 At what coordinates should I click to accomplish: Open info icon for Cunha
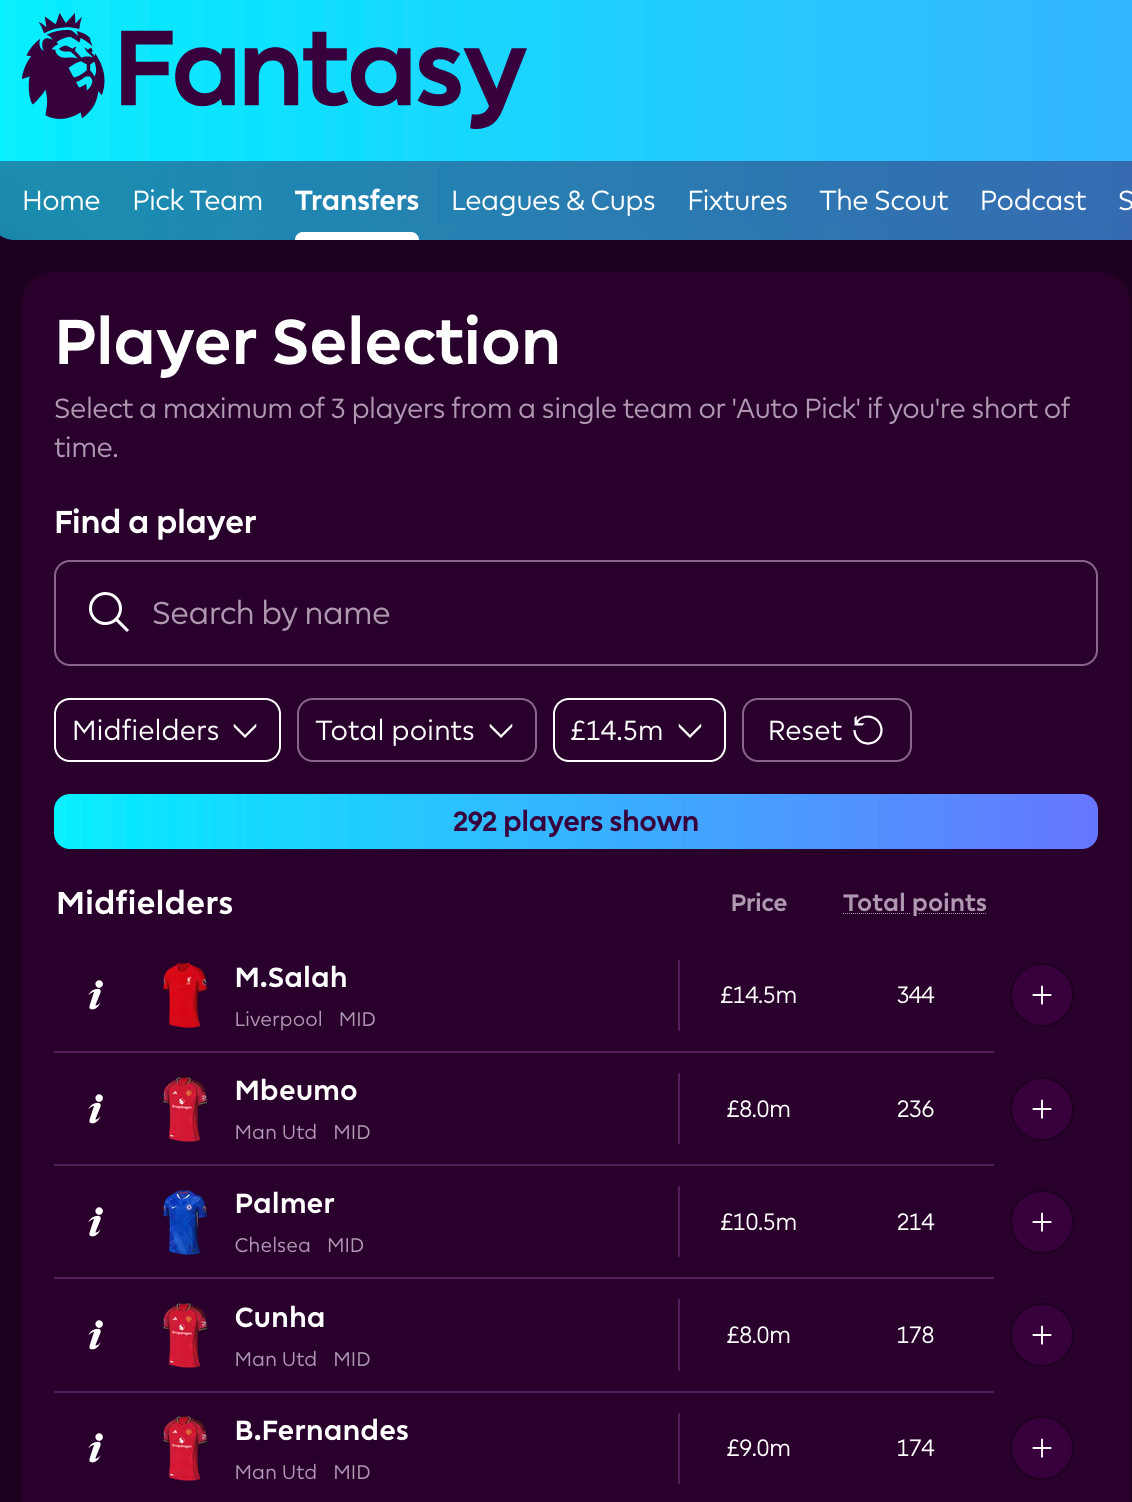click(95, 1335)
